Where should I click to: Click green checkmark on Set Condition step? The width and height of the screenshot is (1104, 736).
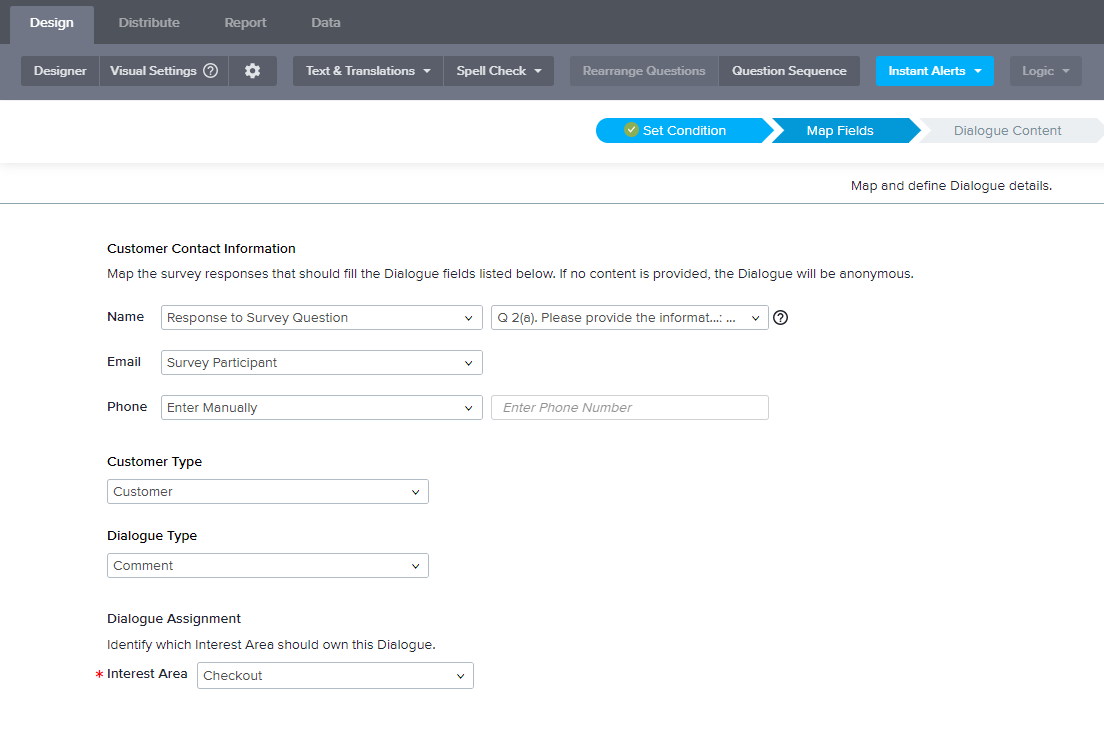coord(631,130)
